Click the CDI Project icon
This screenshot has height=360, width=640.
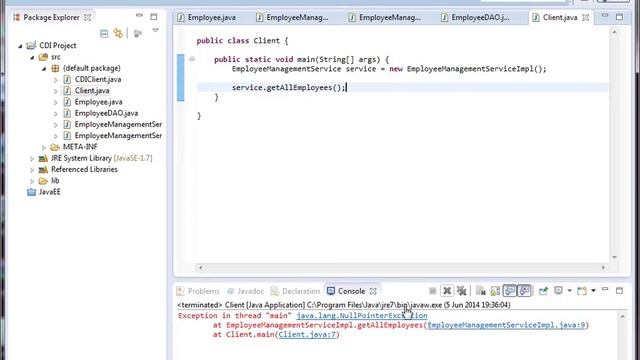pyautogui.click(x=31, y=45)
